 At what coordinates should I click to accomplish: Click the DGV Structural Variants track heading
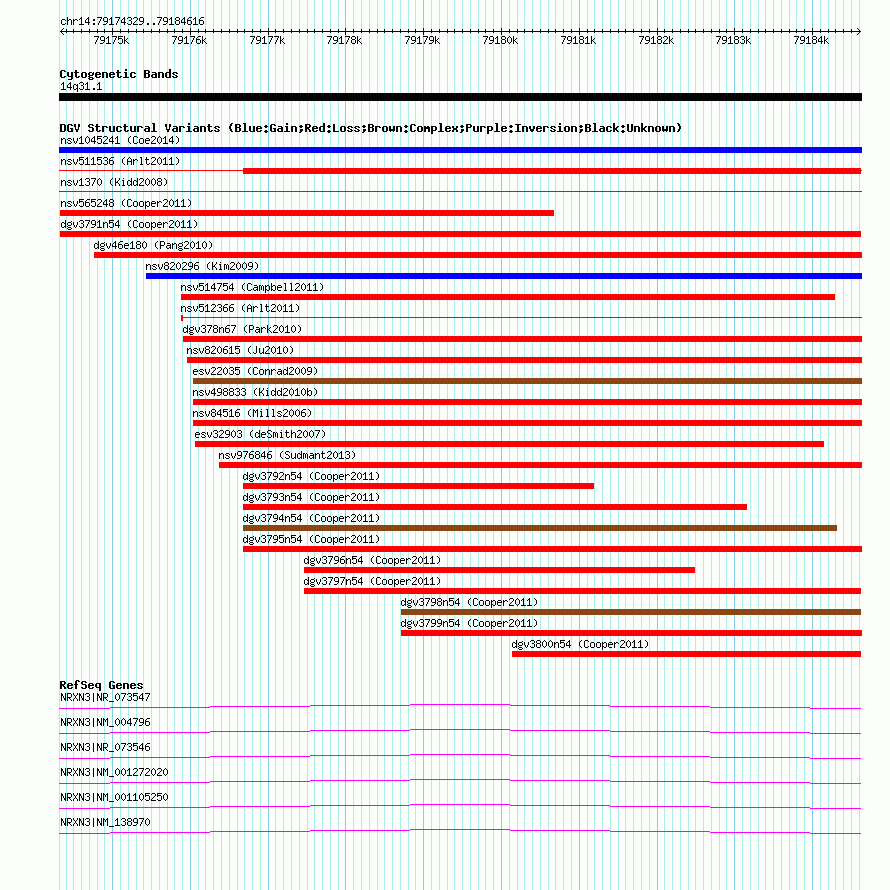coord(370,128)
